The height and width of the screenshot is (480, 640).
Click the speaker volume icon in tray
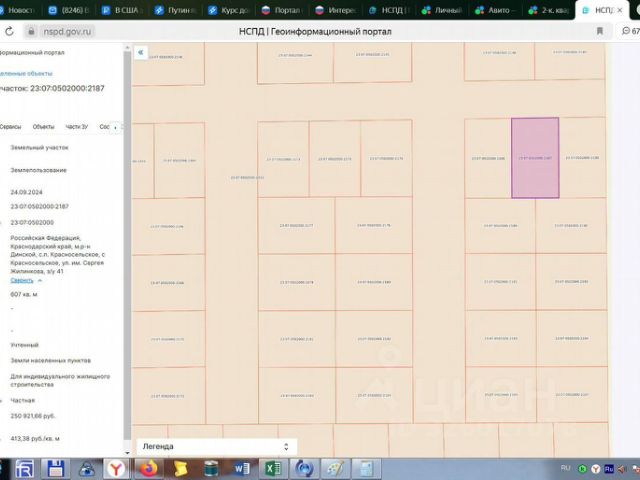coord(621,469)
